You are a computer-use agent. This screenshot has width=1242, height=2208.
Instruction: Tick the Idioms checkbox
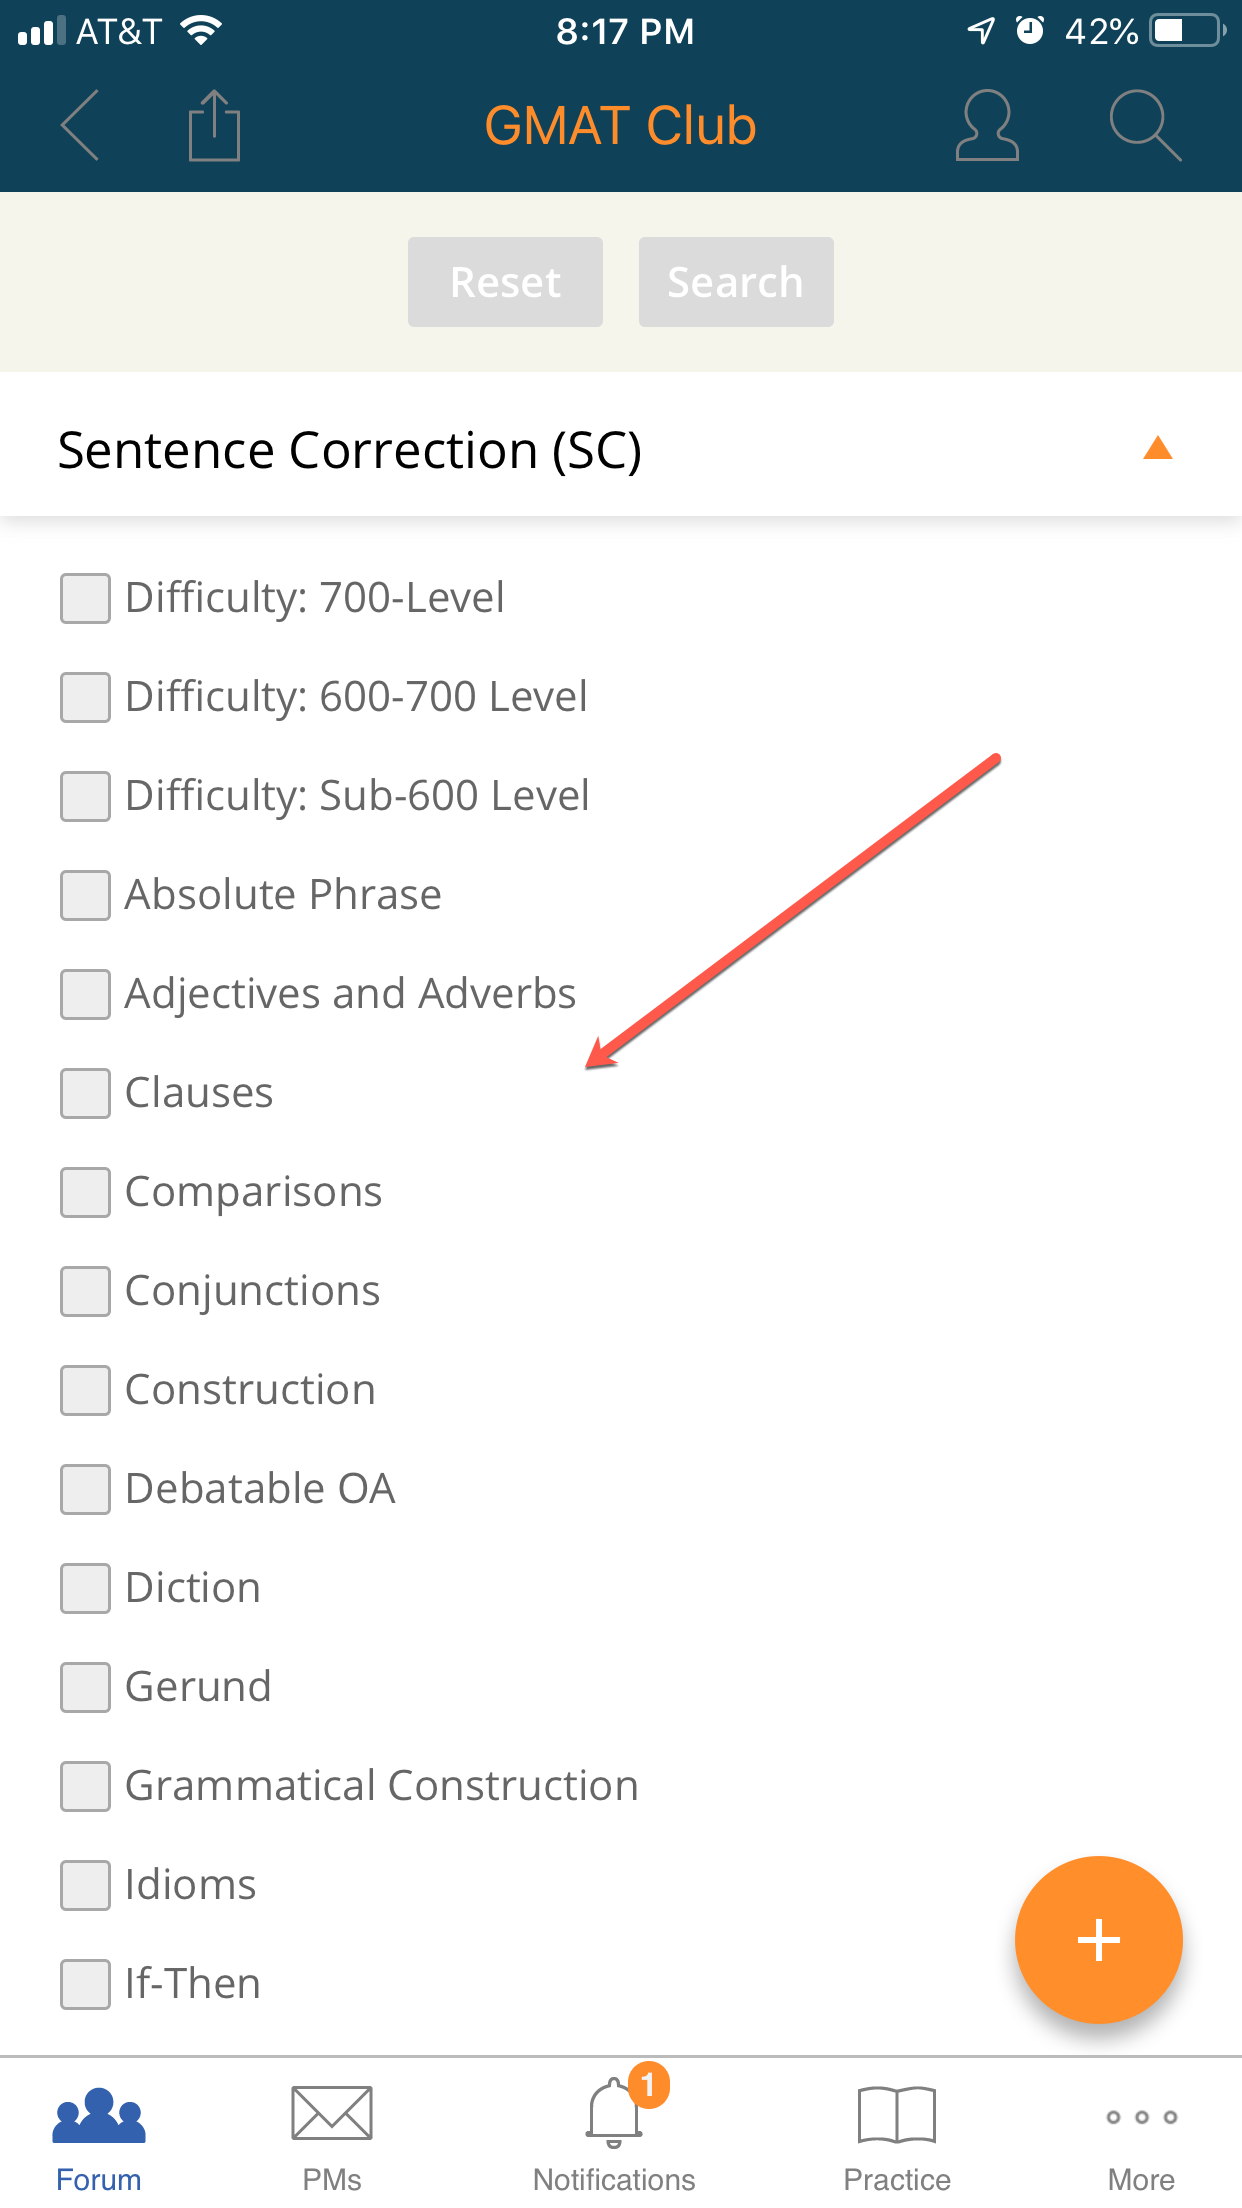[85, 1885]
